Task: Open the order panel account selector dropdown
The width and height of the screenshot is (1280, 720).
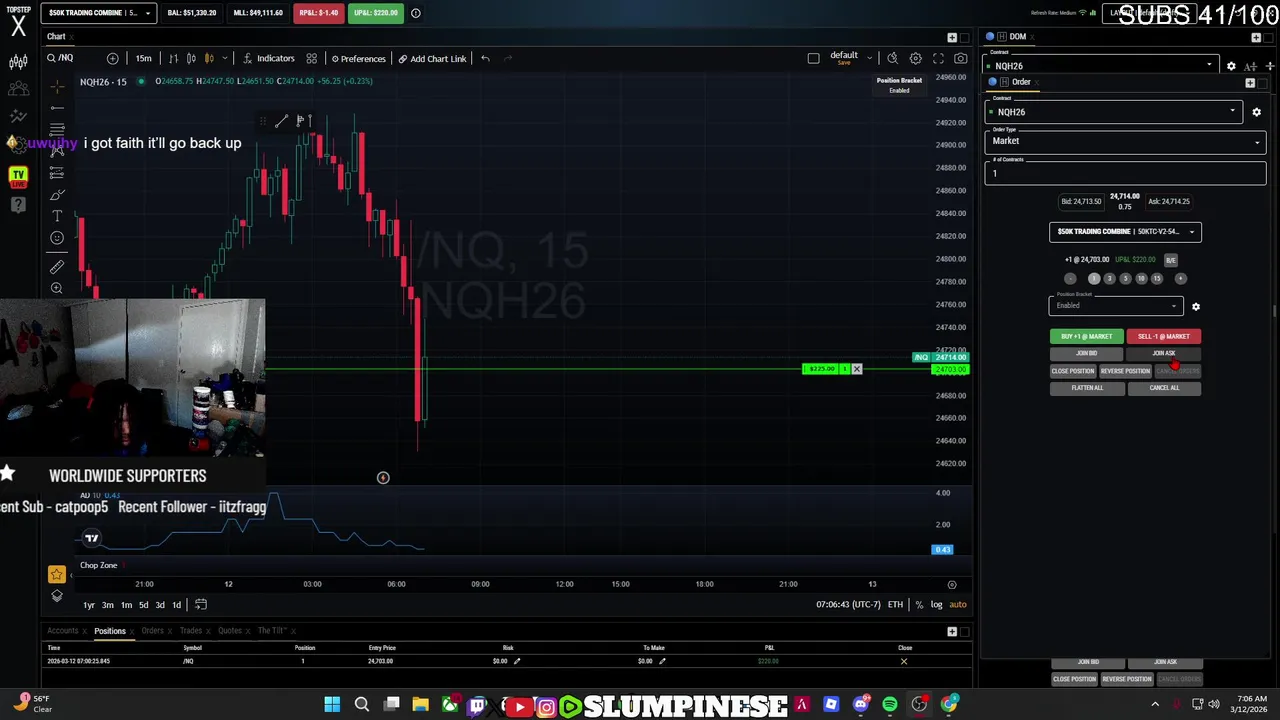Action: click(x=1125, y=232)
